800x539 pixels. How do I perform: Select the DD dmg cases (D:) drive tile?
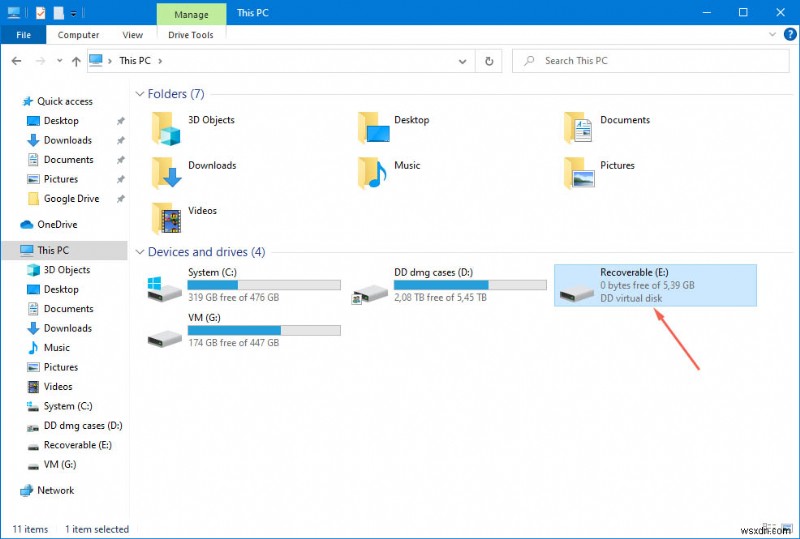point(449,285)
